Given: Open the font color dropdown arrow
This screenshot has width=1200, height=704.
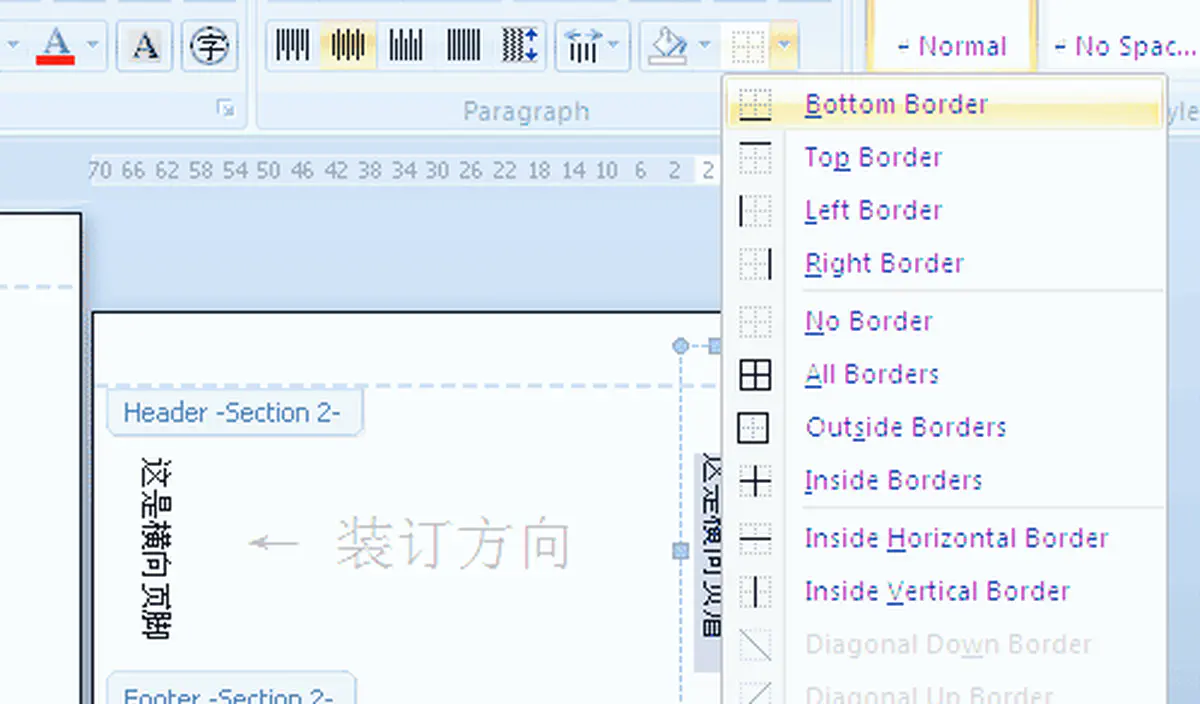Looking at the screenshot, I should pos(93,46).
